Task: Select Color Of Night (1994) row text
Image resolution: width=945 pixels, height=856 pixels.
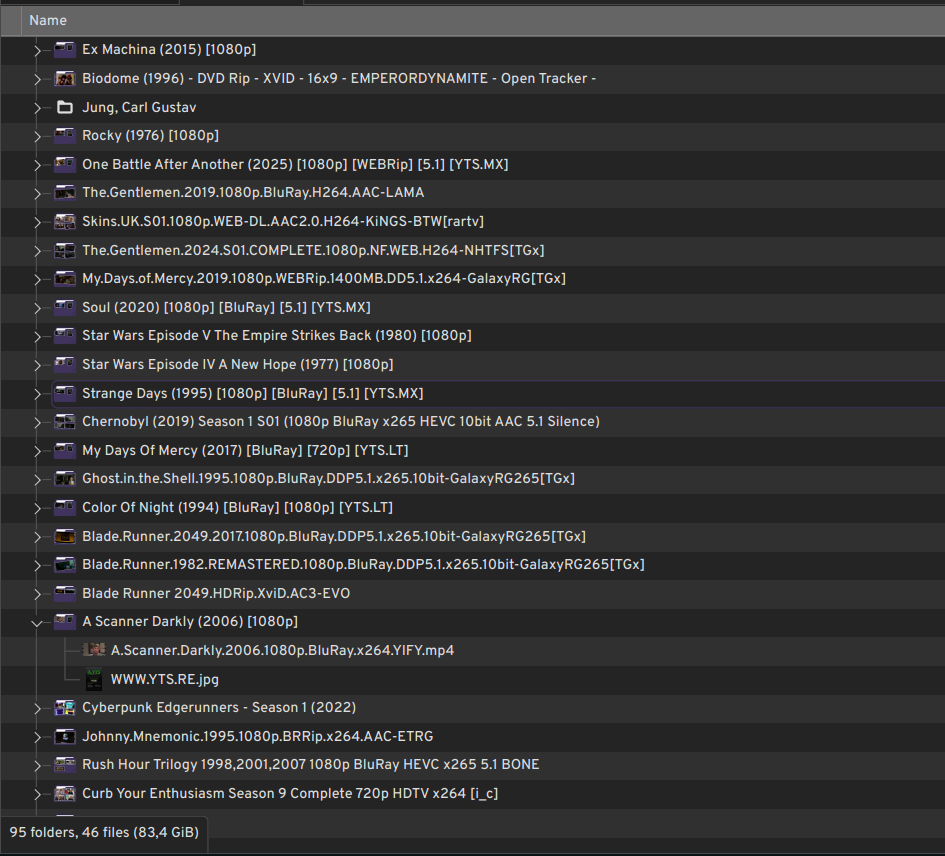Action: click(x=237, y=508)
